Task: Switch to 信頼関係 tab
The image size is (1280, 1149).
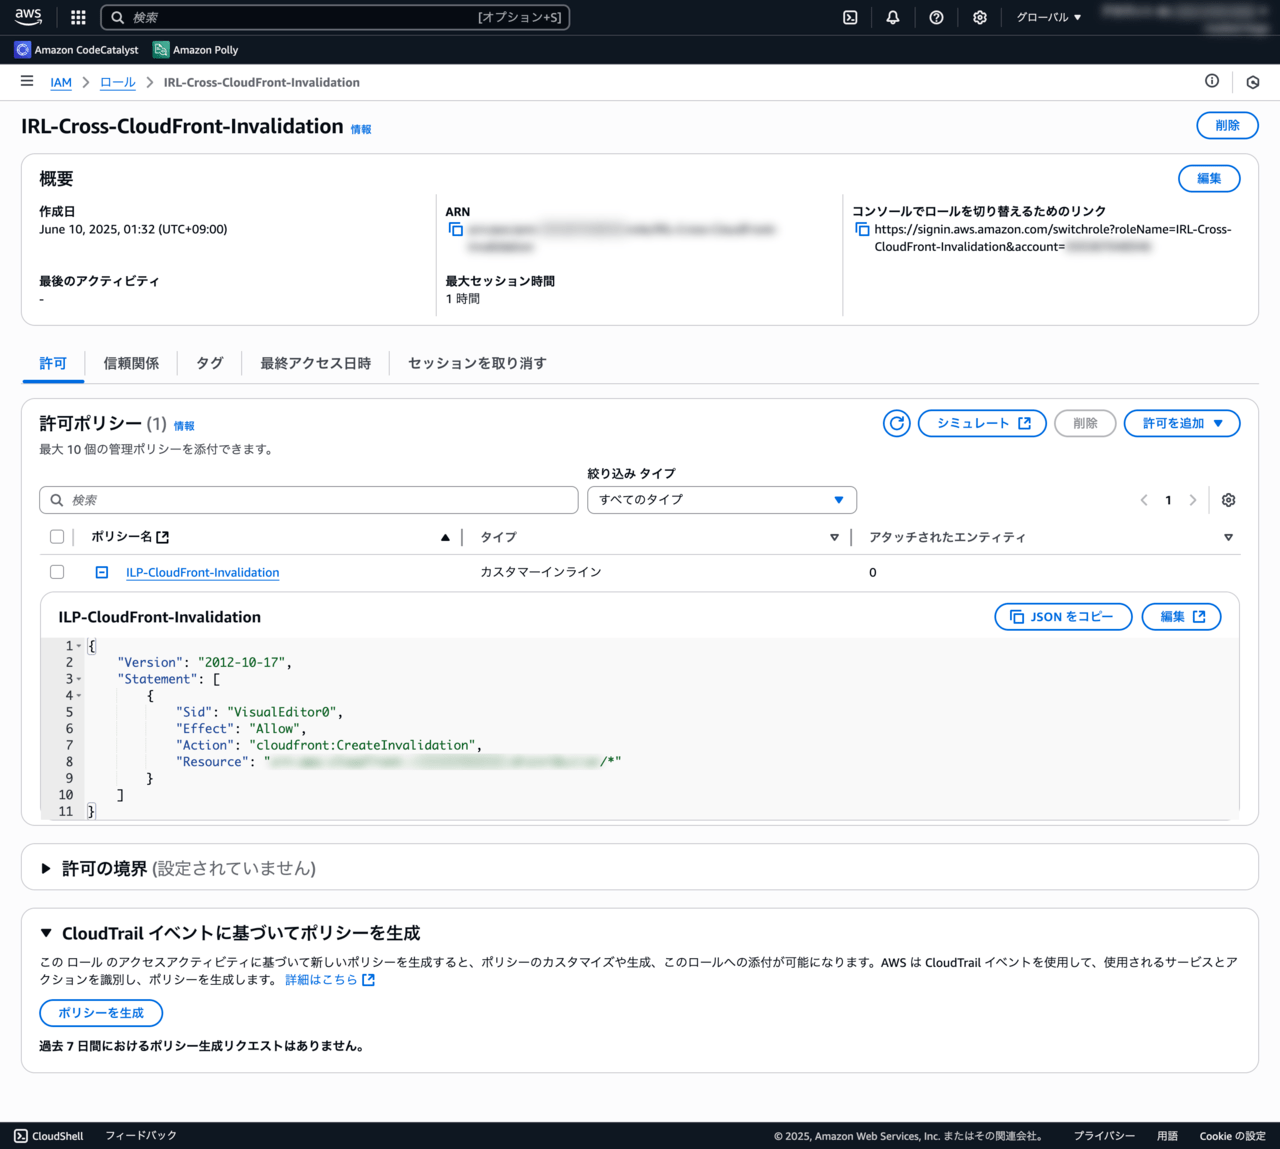Action: [x=131, y=363]
